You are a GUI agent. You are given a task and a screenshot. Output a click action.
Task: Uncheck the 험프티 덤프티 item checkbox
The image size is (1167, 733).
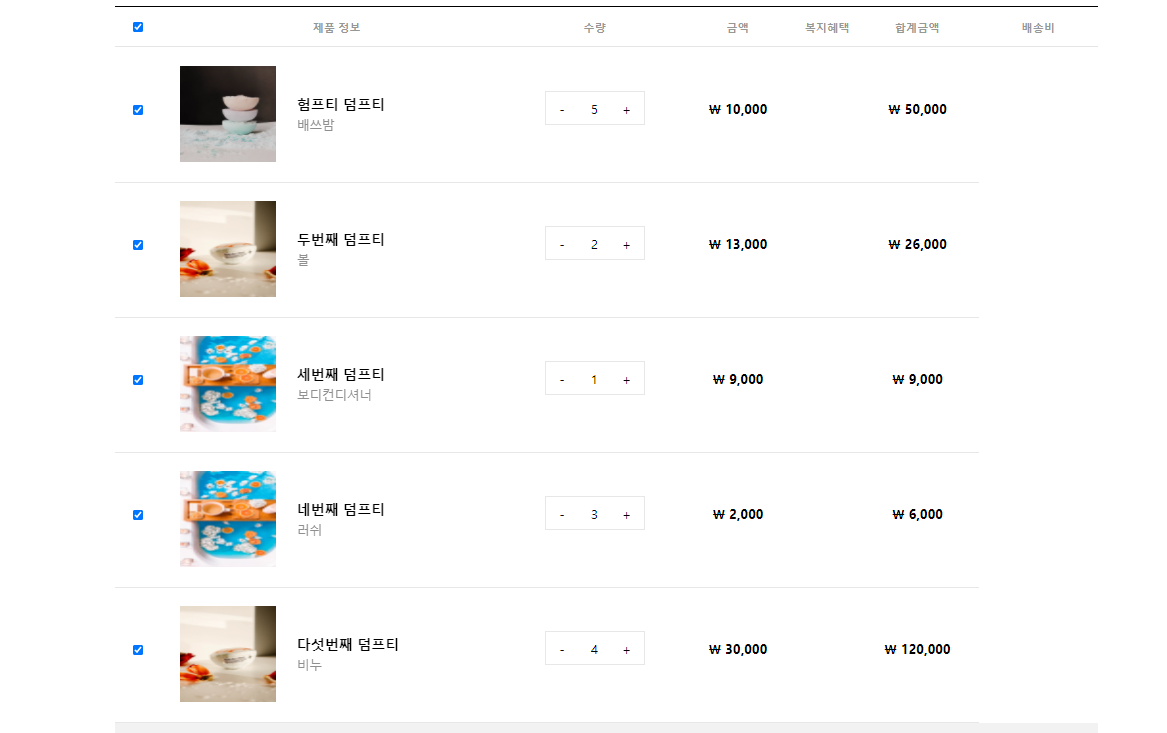(138, 110)
